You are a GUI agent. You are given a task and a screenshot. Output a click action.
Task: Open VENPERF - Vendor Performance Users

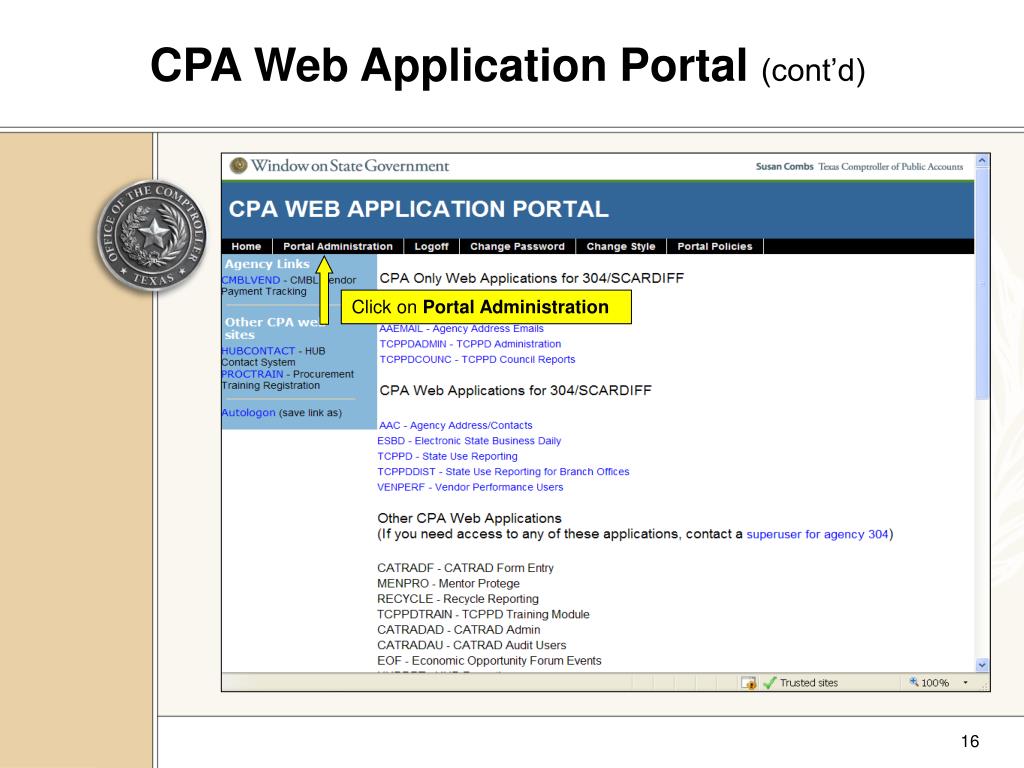470,487
